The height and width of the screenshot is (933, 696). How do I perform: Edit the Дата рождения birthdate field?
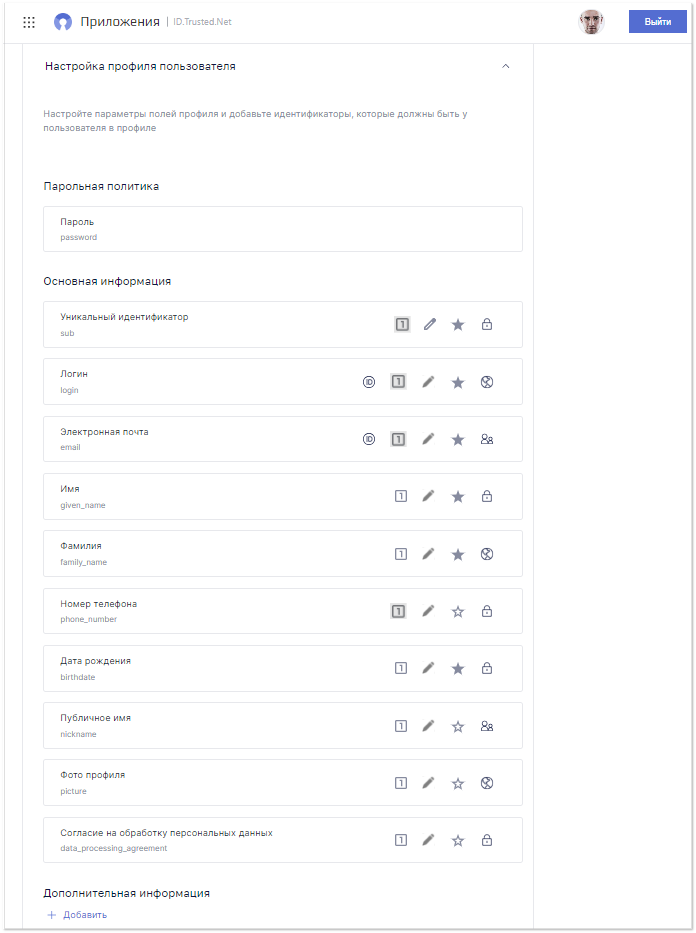click(x=428, y=668)
